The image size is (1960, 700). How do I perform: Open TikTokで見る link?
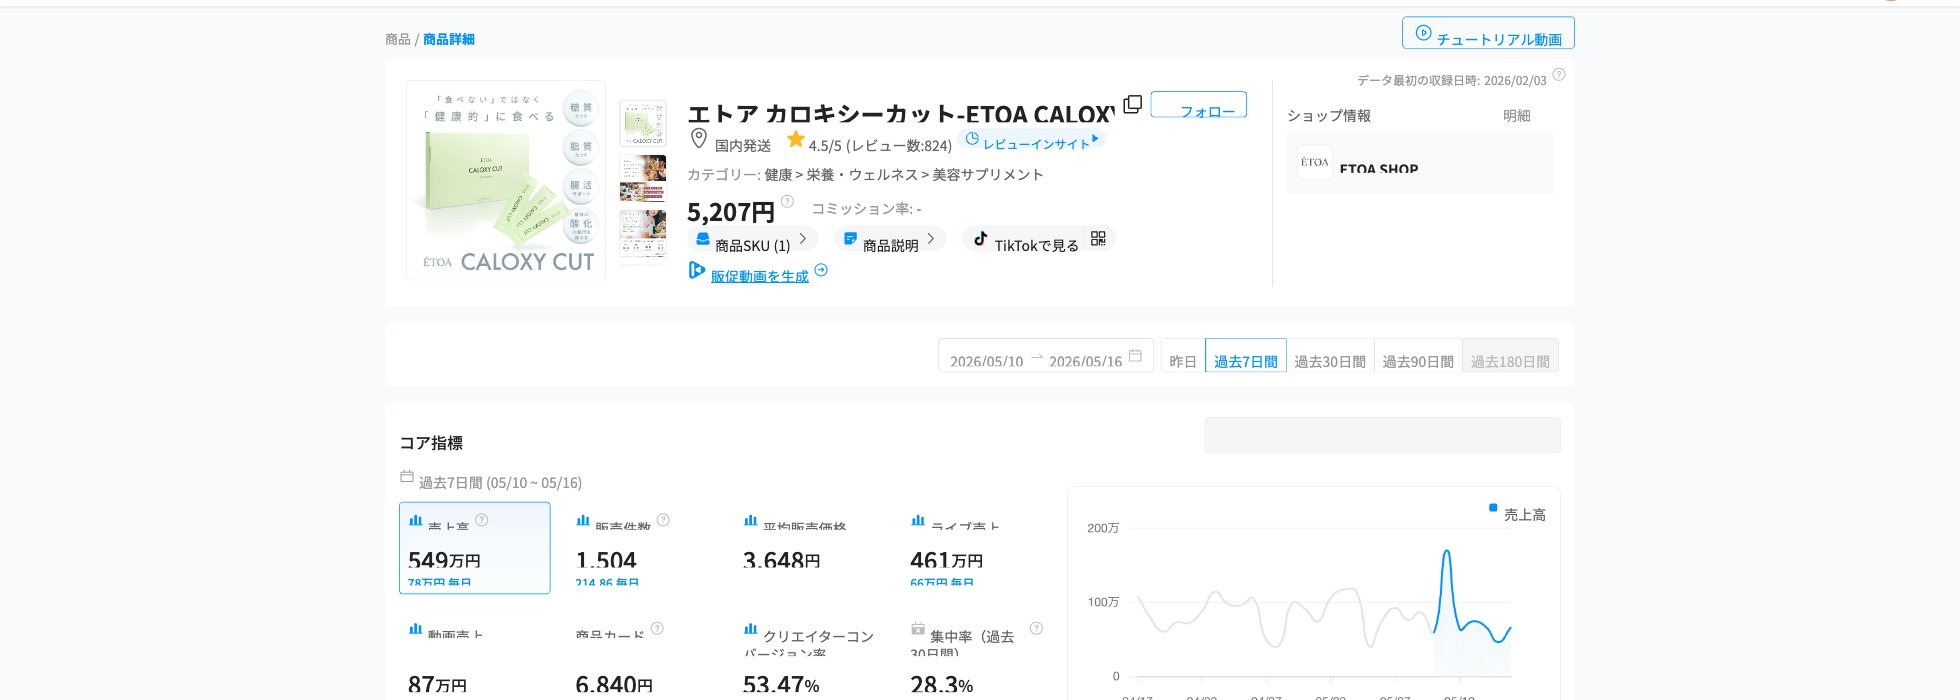pos(1037,245)
